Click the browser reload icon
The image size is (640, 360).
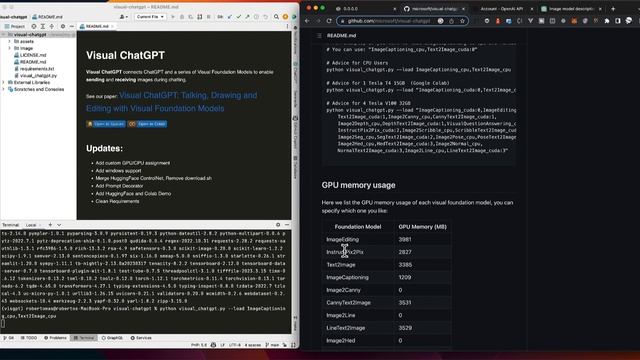[329, 21]
